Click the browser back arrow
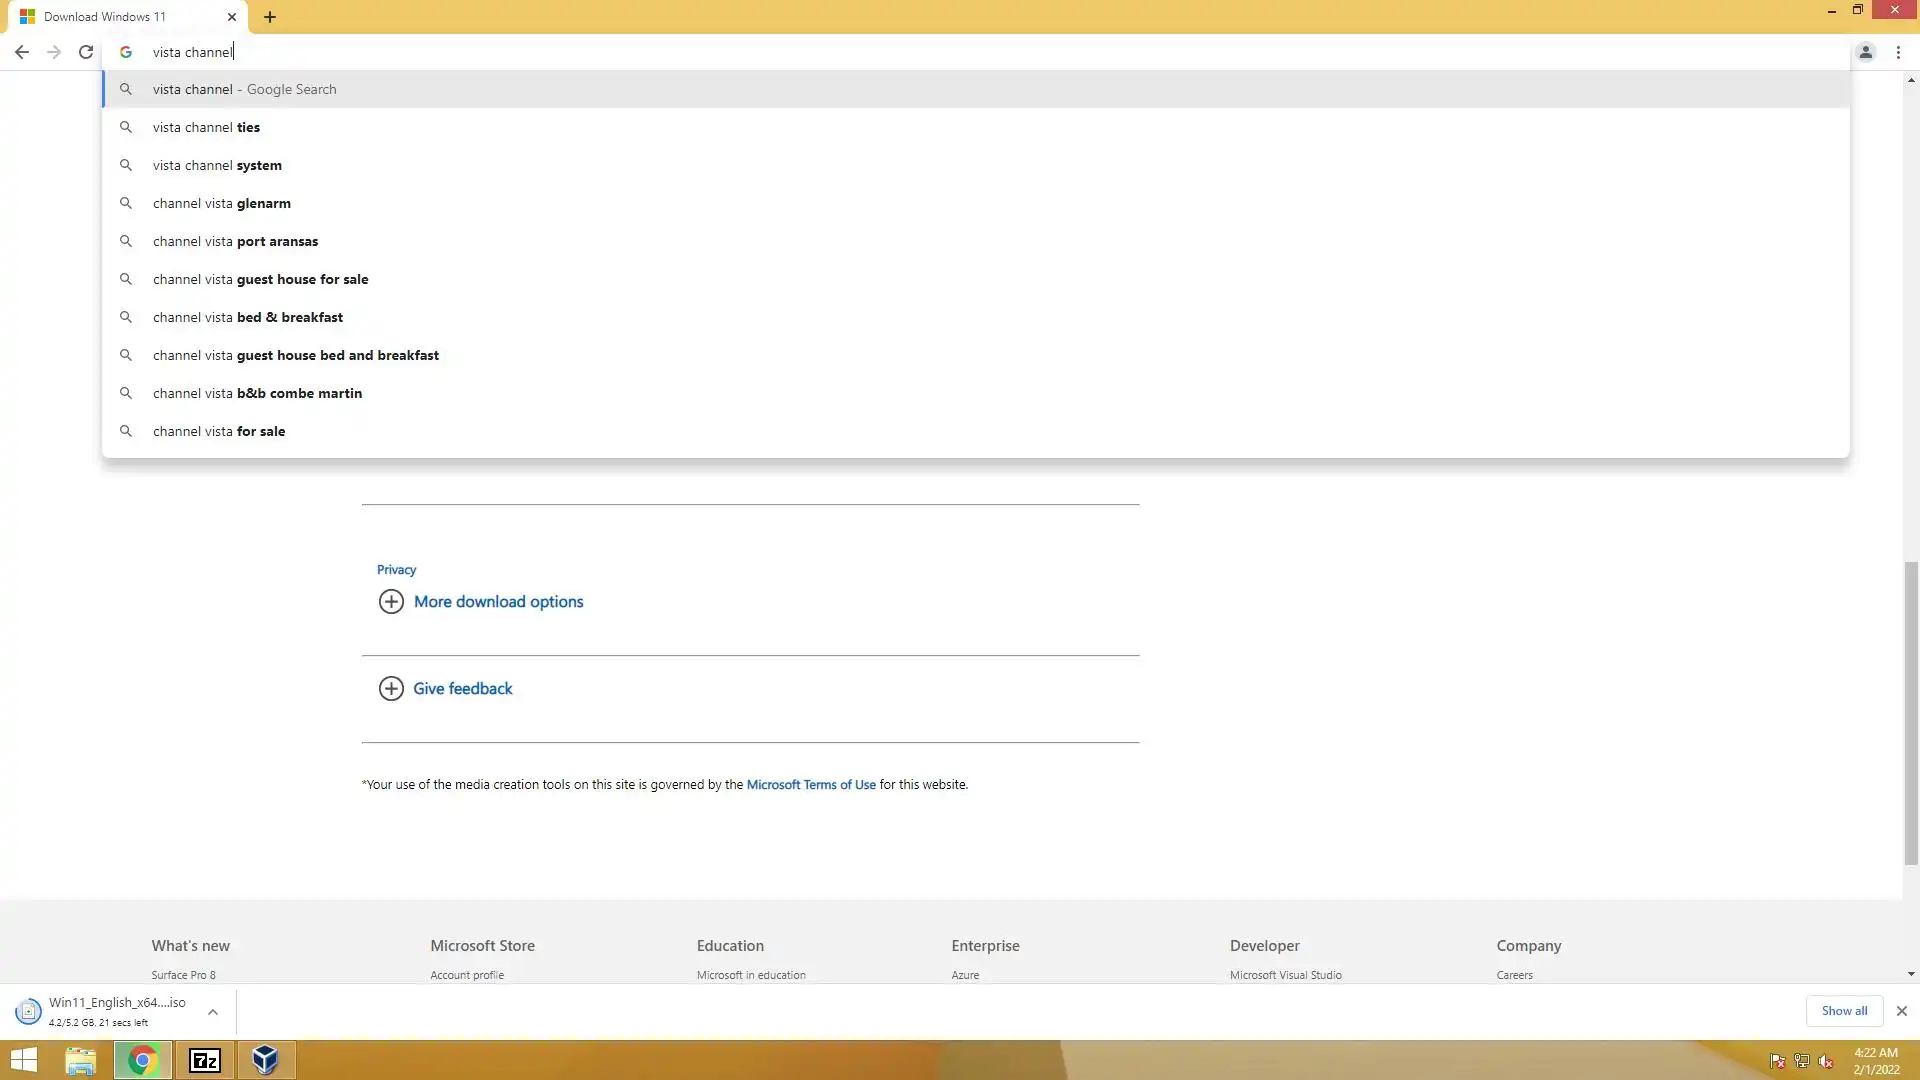The width and height of the screenshot is (1920, 1080). [21, 52]
